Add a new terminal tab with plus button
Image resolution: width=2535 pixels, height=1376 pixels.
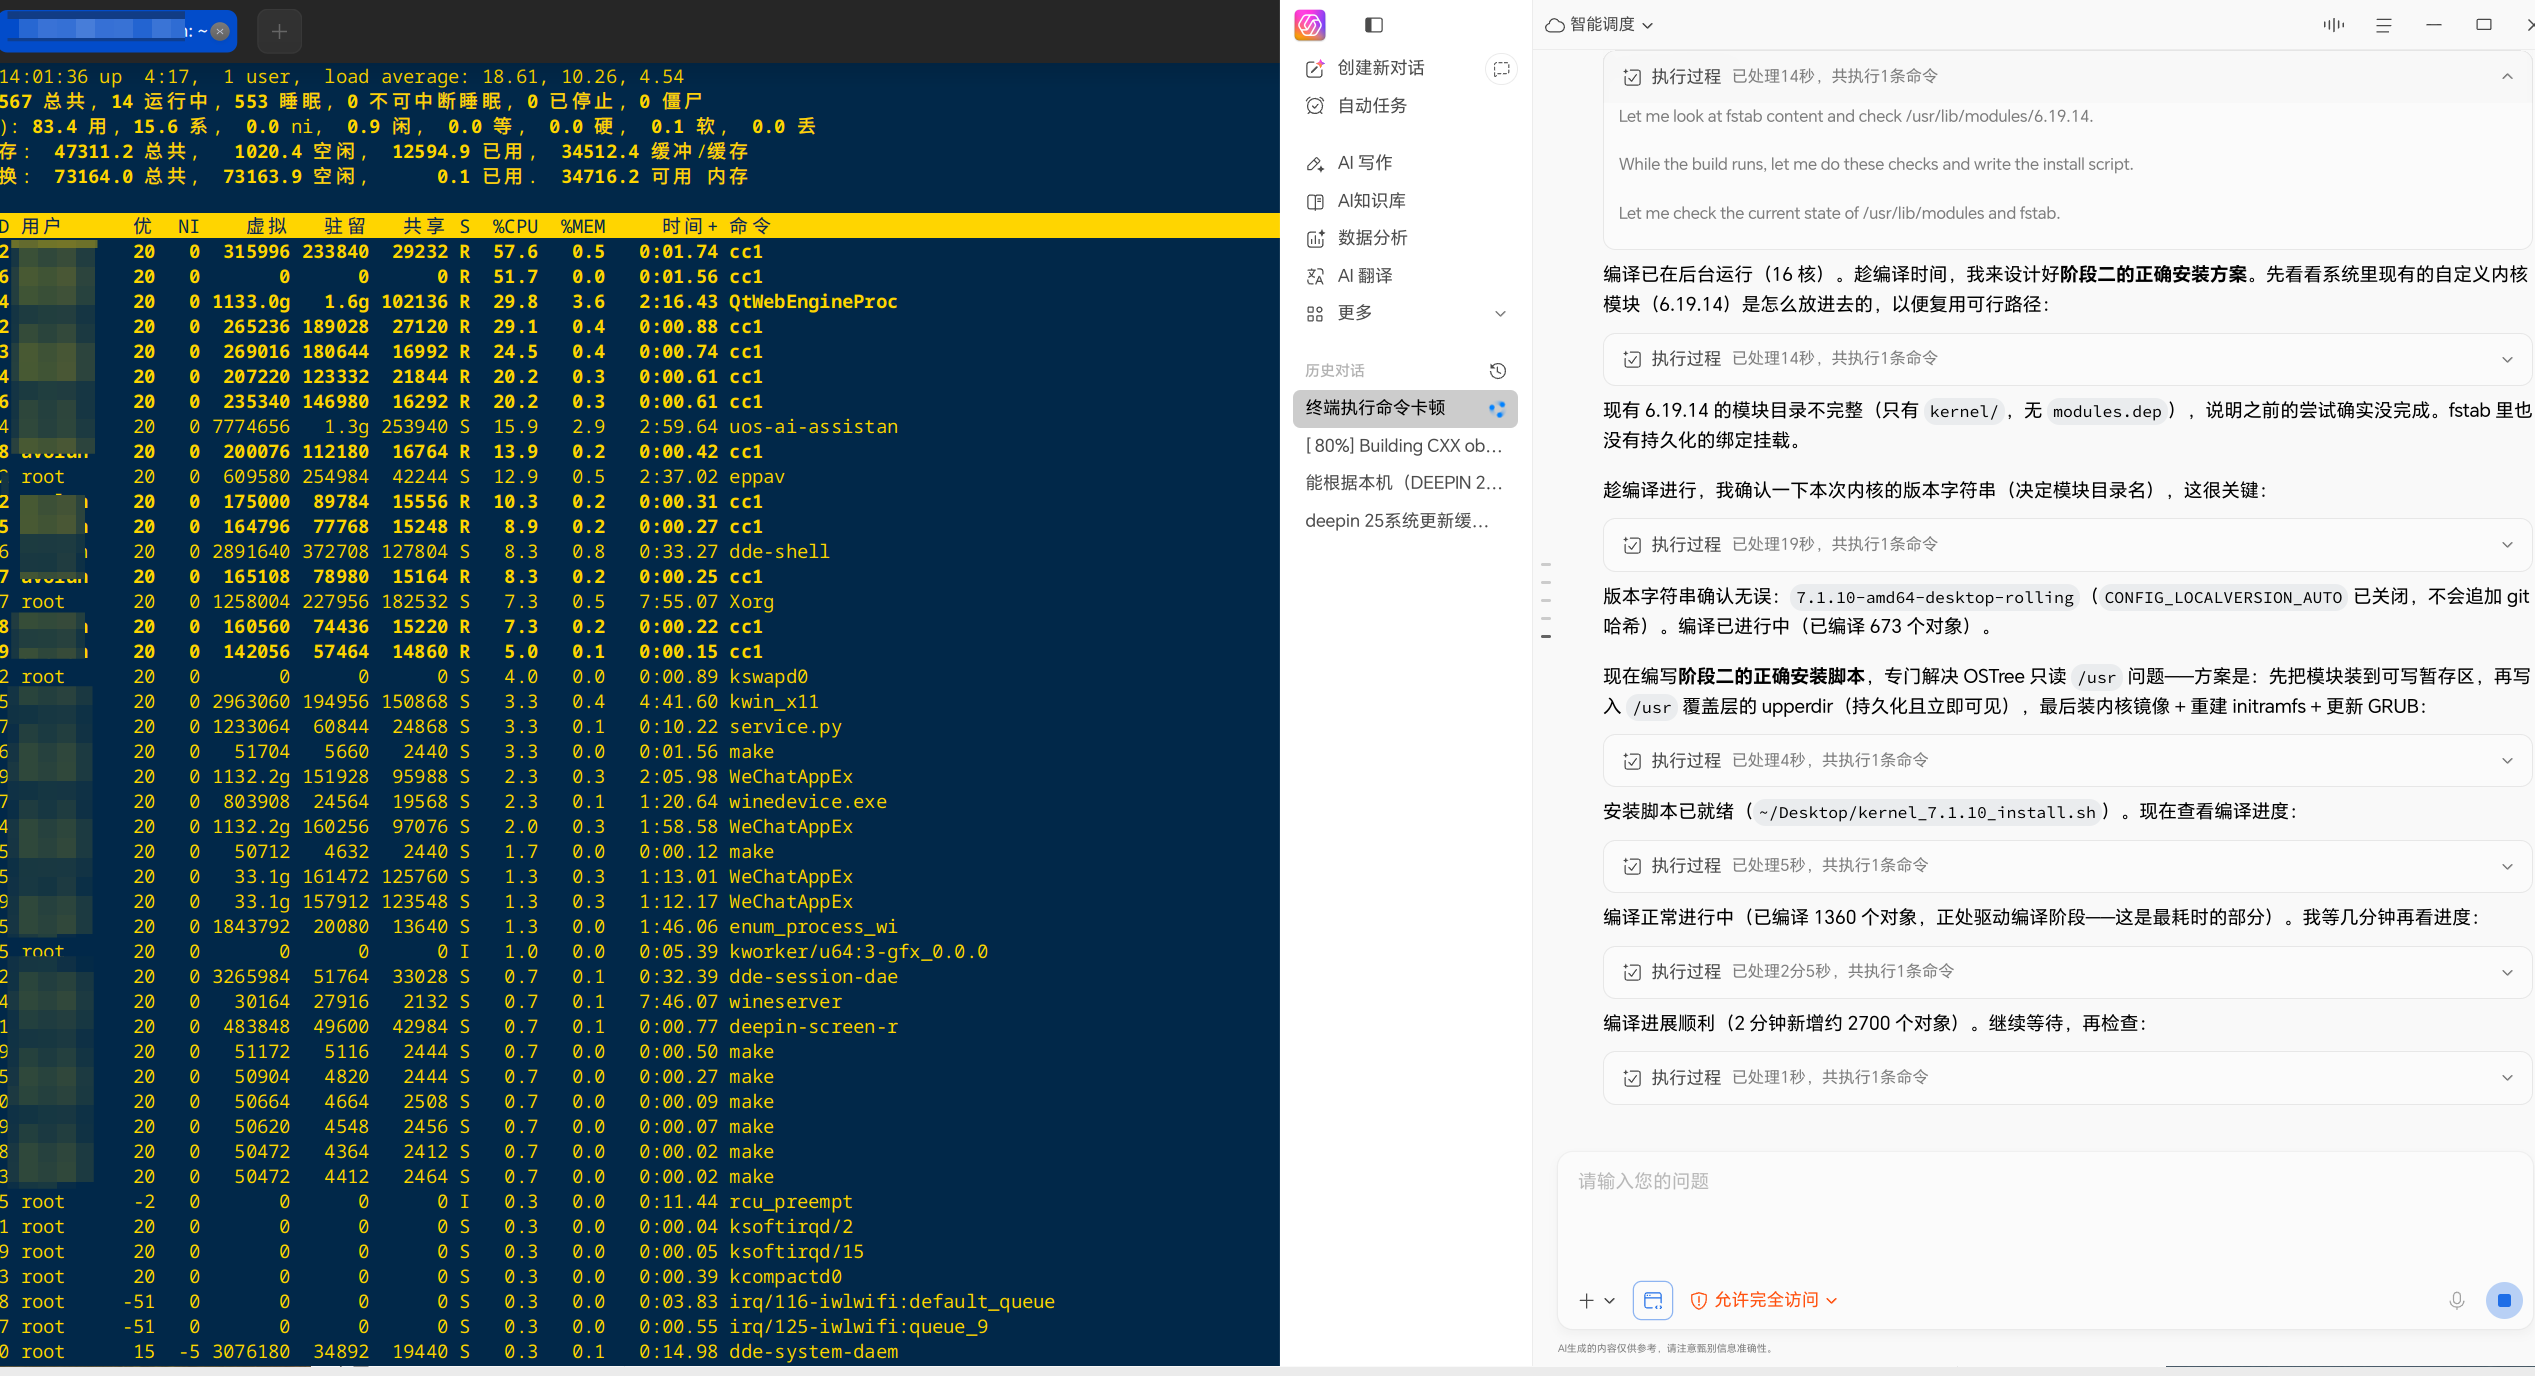tap(279, 31)
